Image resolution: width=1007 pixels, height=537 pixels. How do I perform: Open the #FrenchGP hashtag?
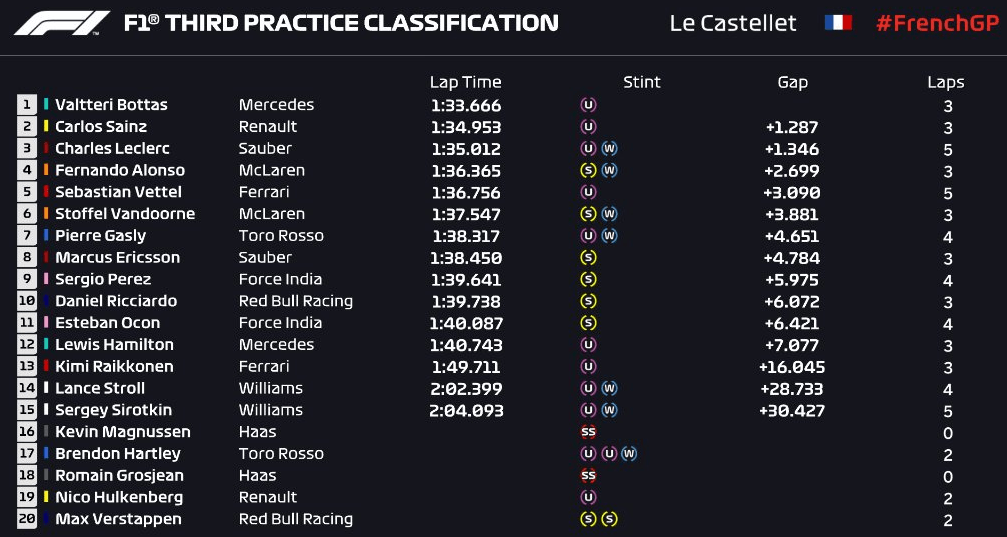click(x=938, y=23)
